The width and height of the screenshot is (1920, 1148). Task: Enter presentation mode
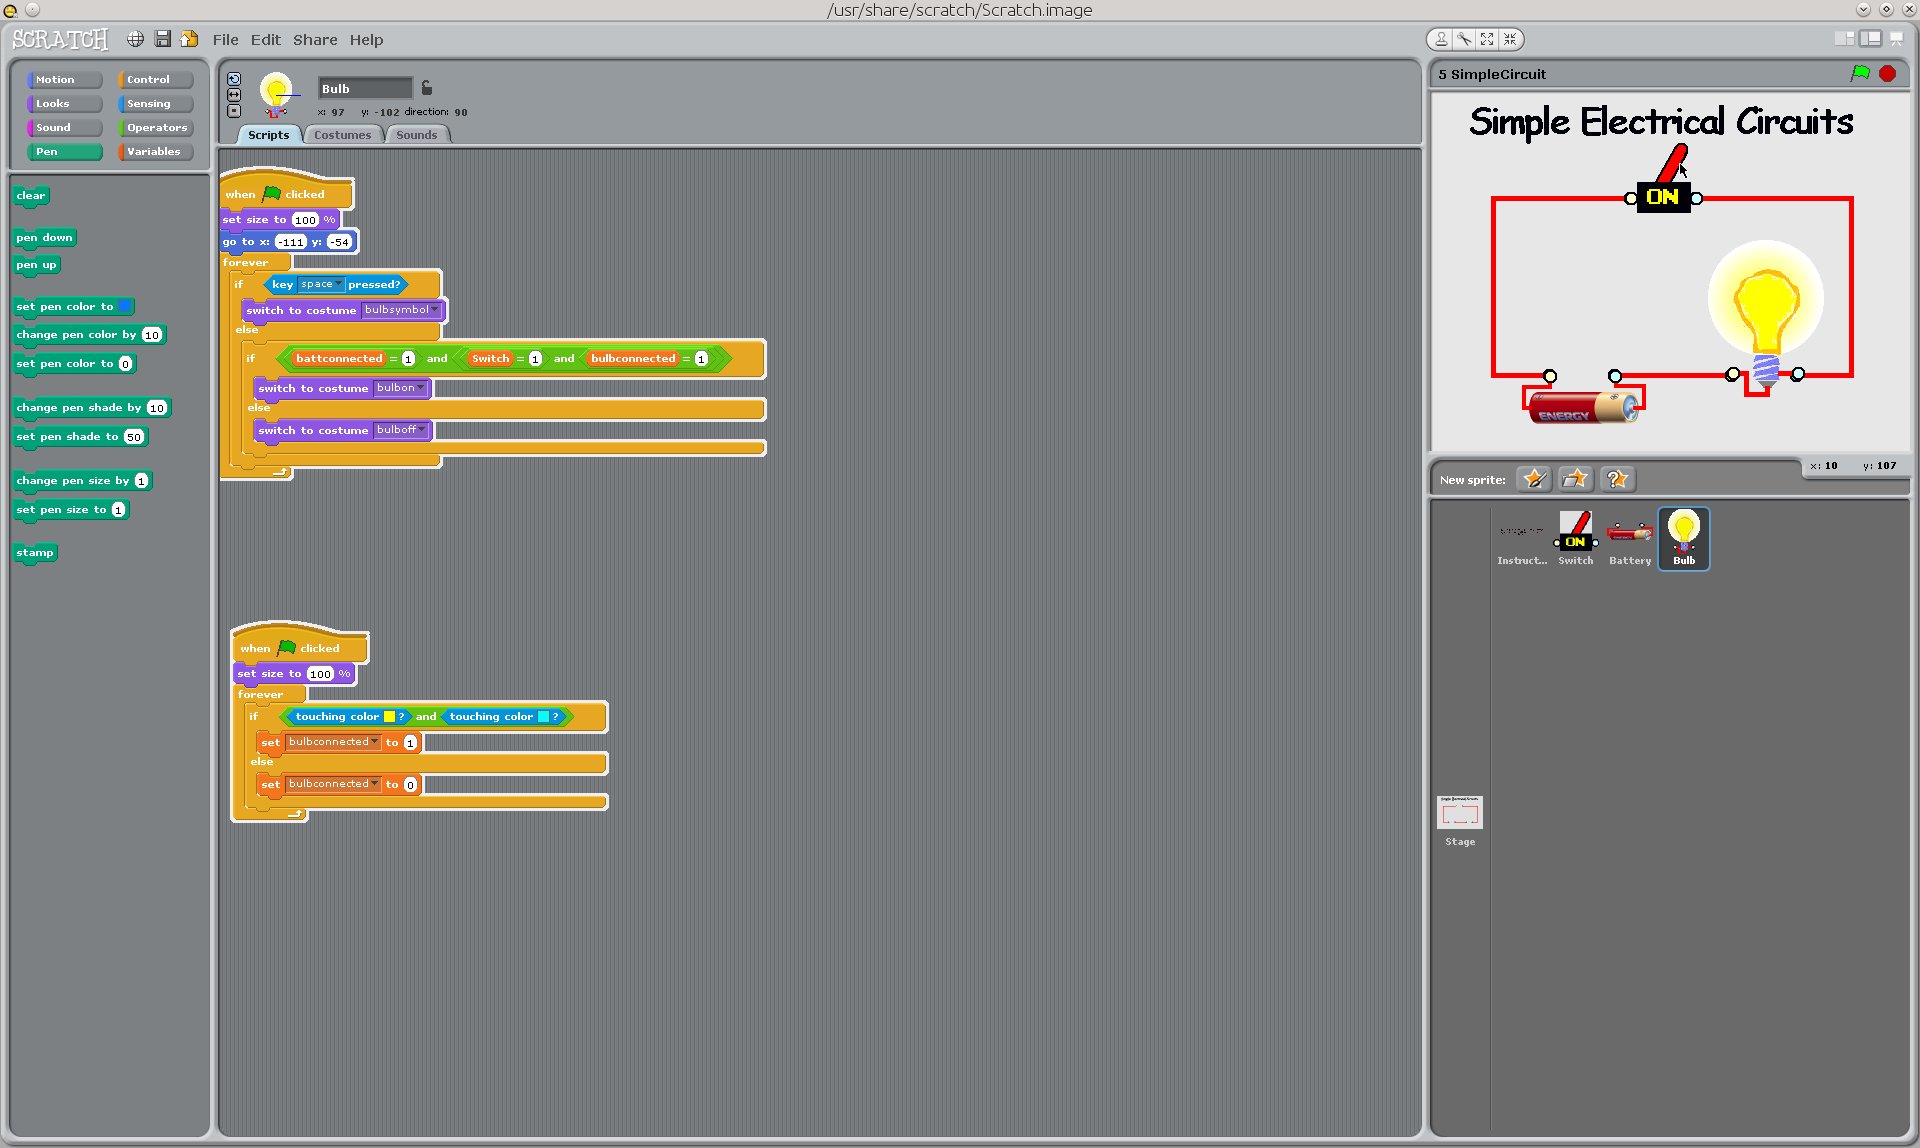tap(1896, 39)
